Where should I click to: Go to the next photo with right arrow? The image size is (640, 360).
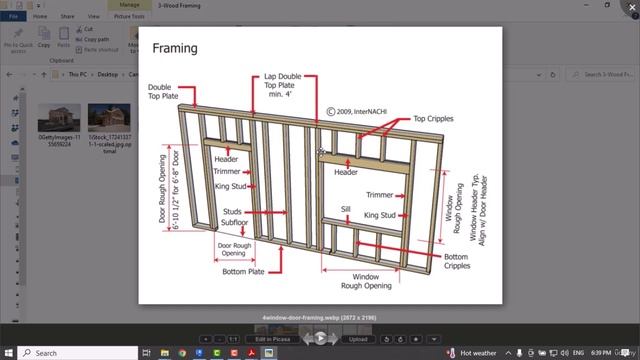coord(333,339)
